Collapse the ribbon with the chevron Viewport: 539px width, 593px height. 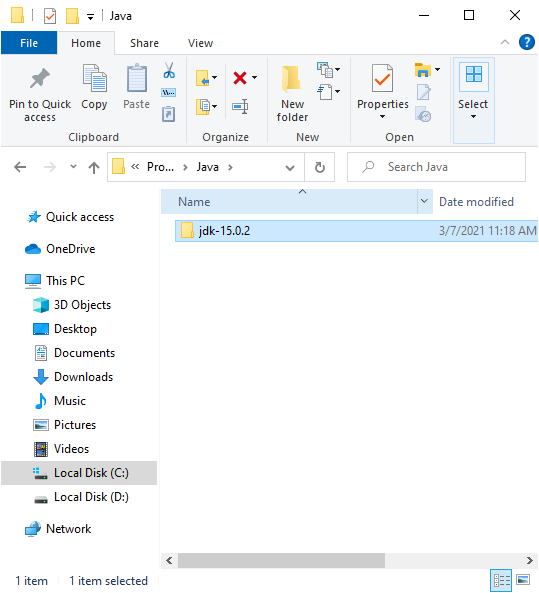pos(505,42)
